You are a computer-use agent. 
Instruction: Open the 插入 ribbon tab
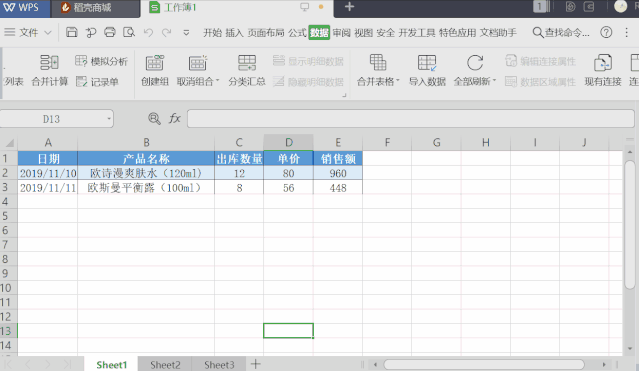point(234,33)
